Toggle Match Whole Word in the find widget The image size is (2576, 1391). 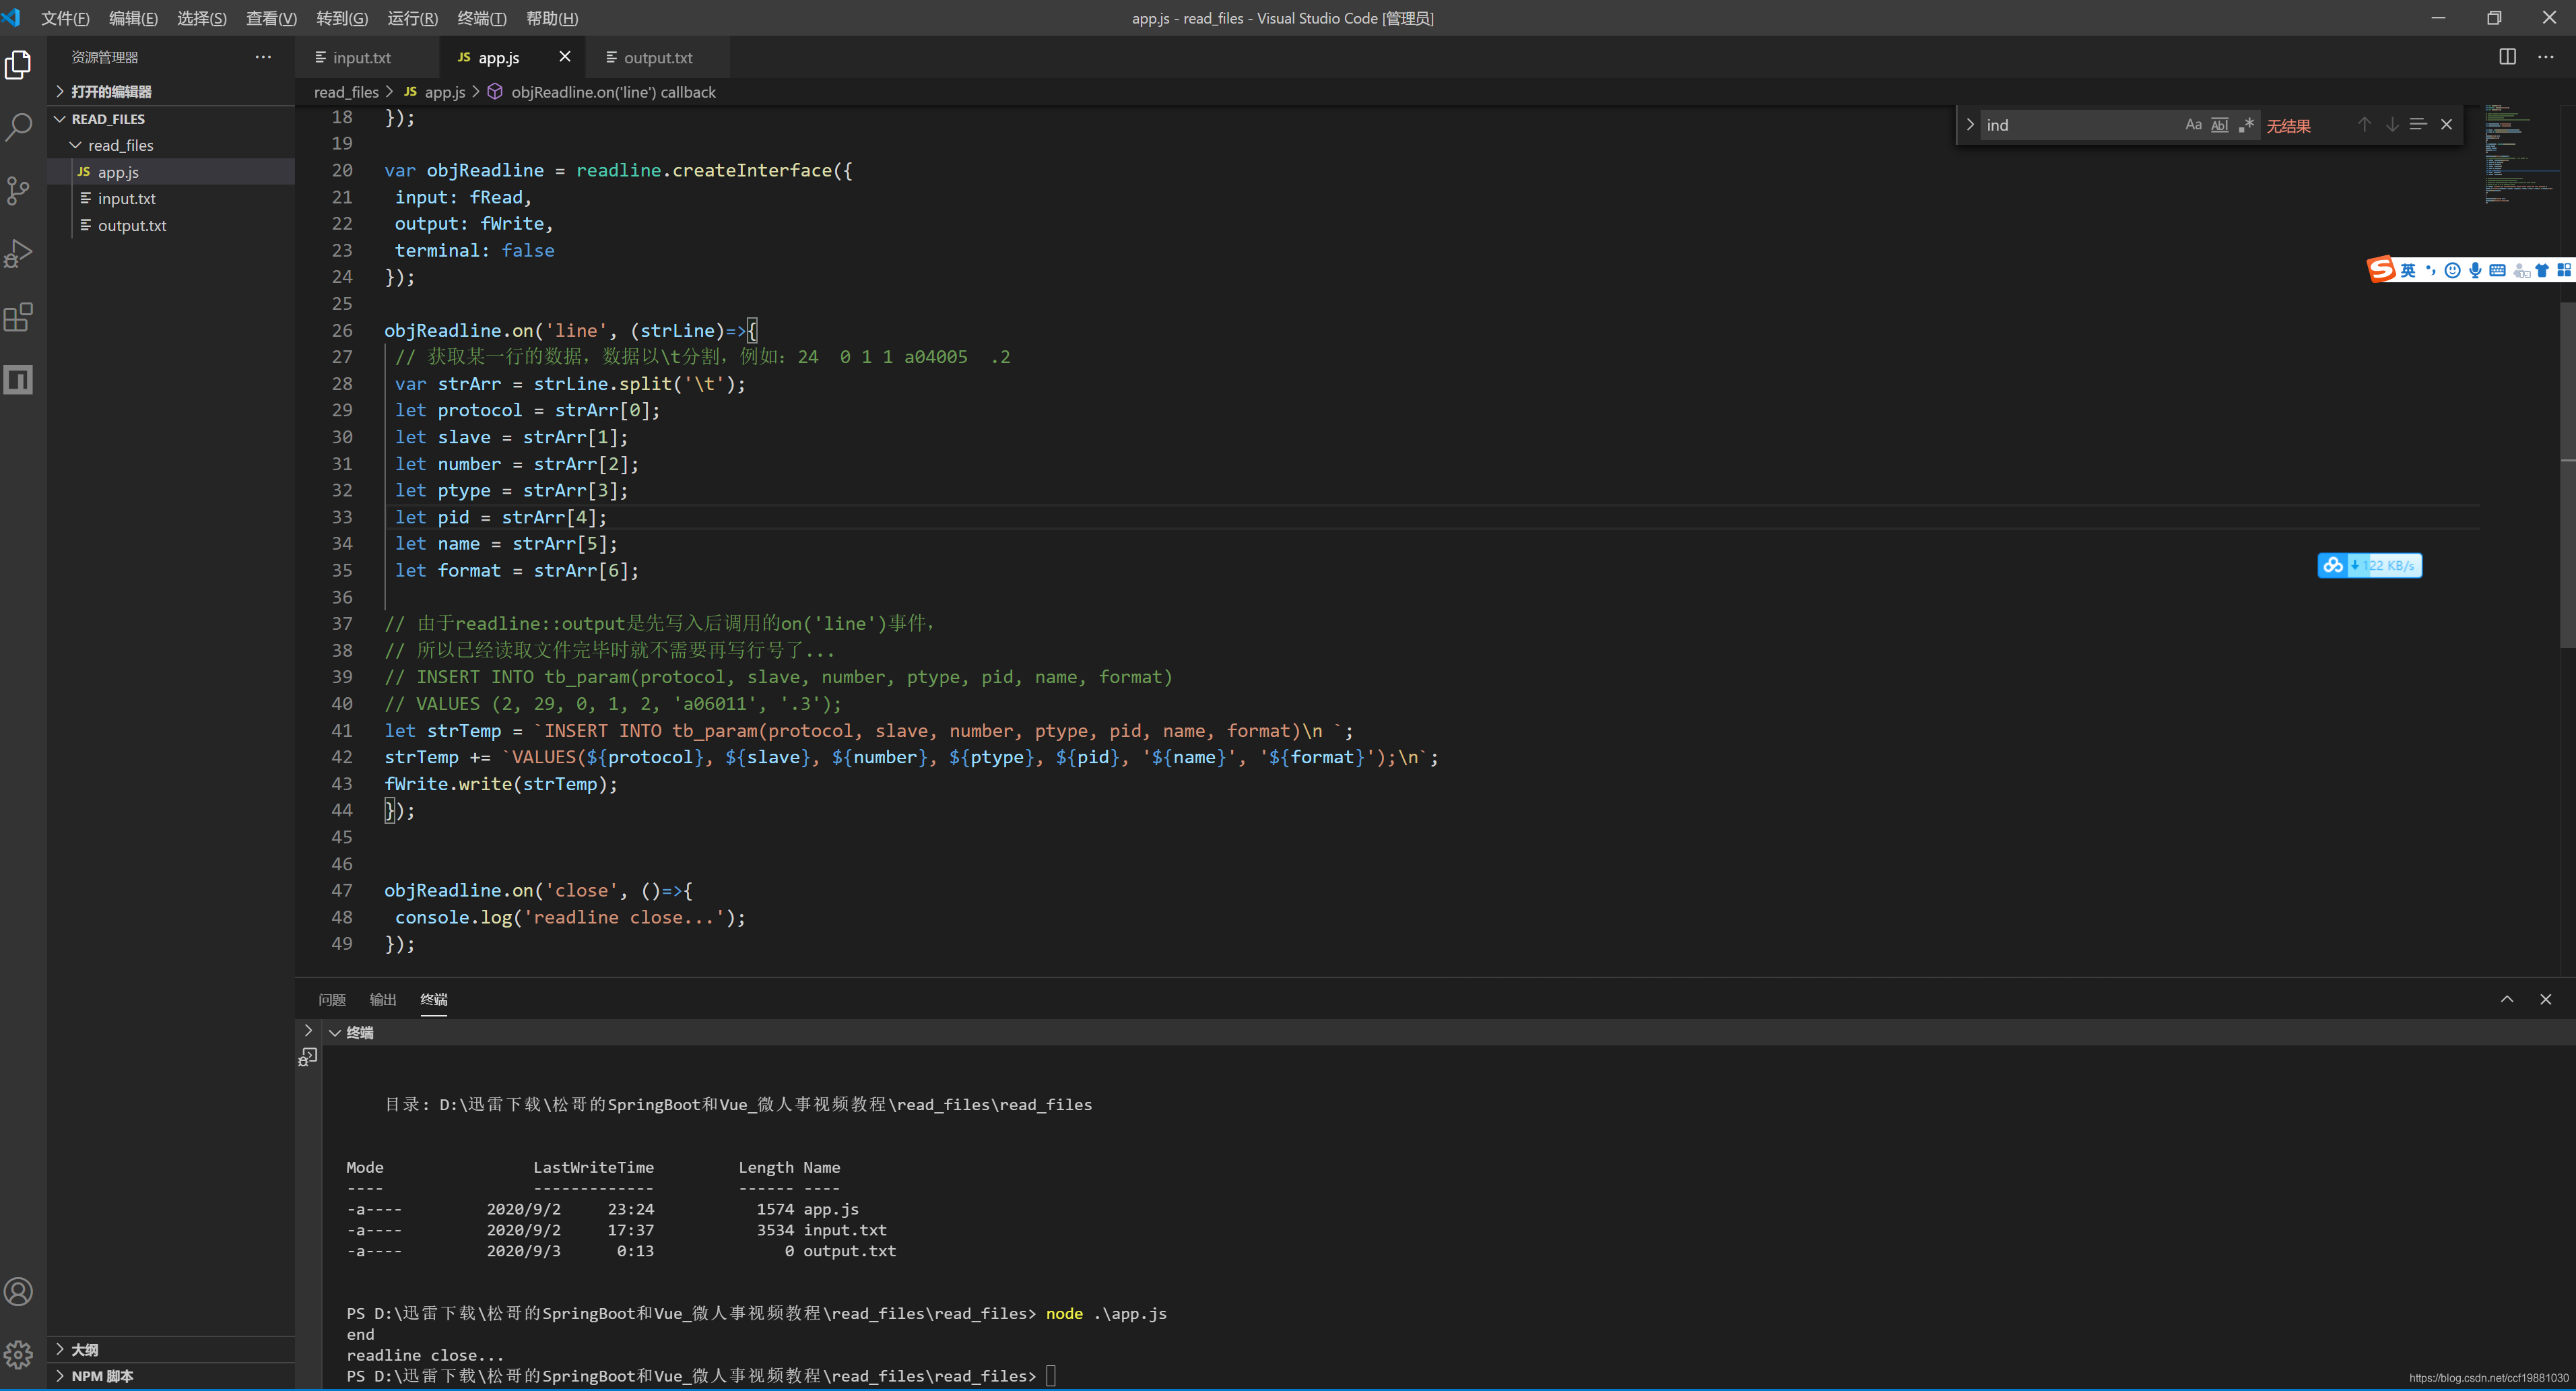2219,124
